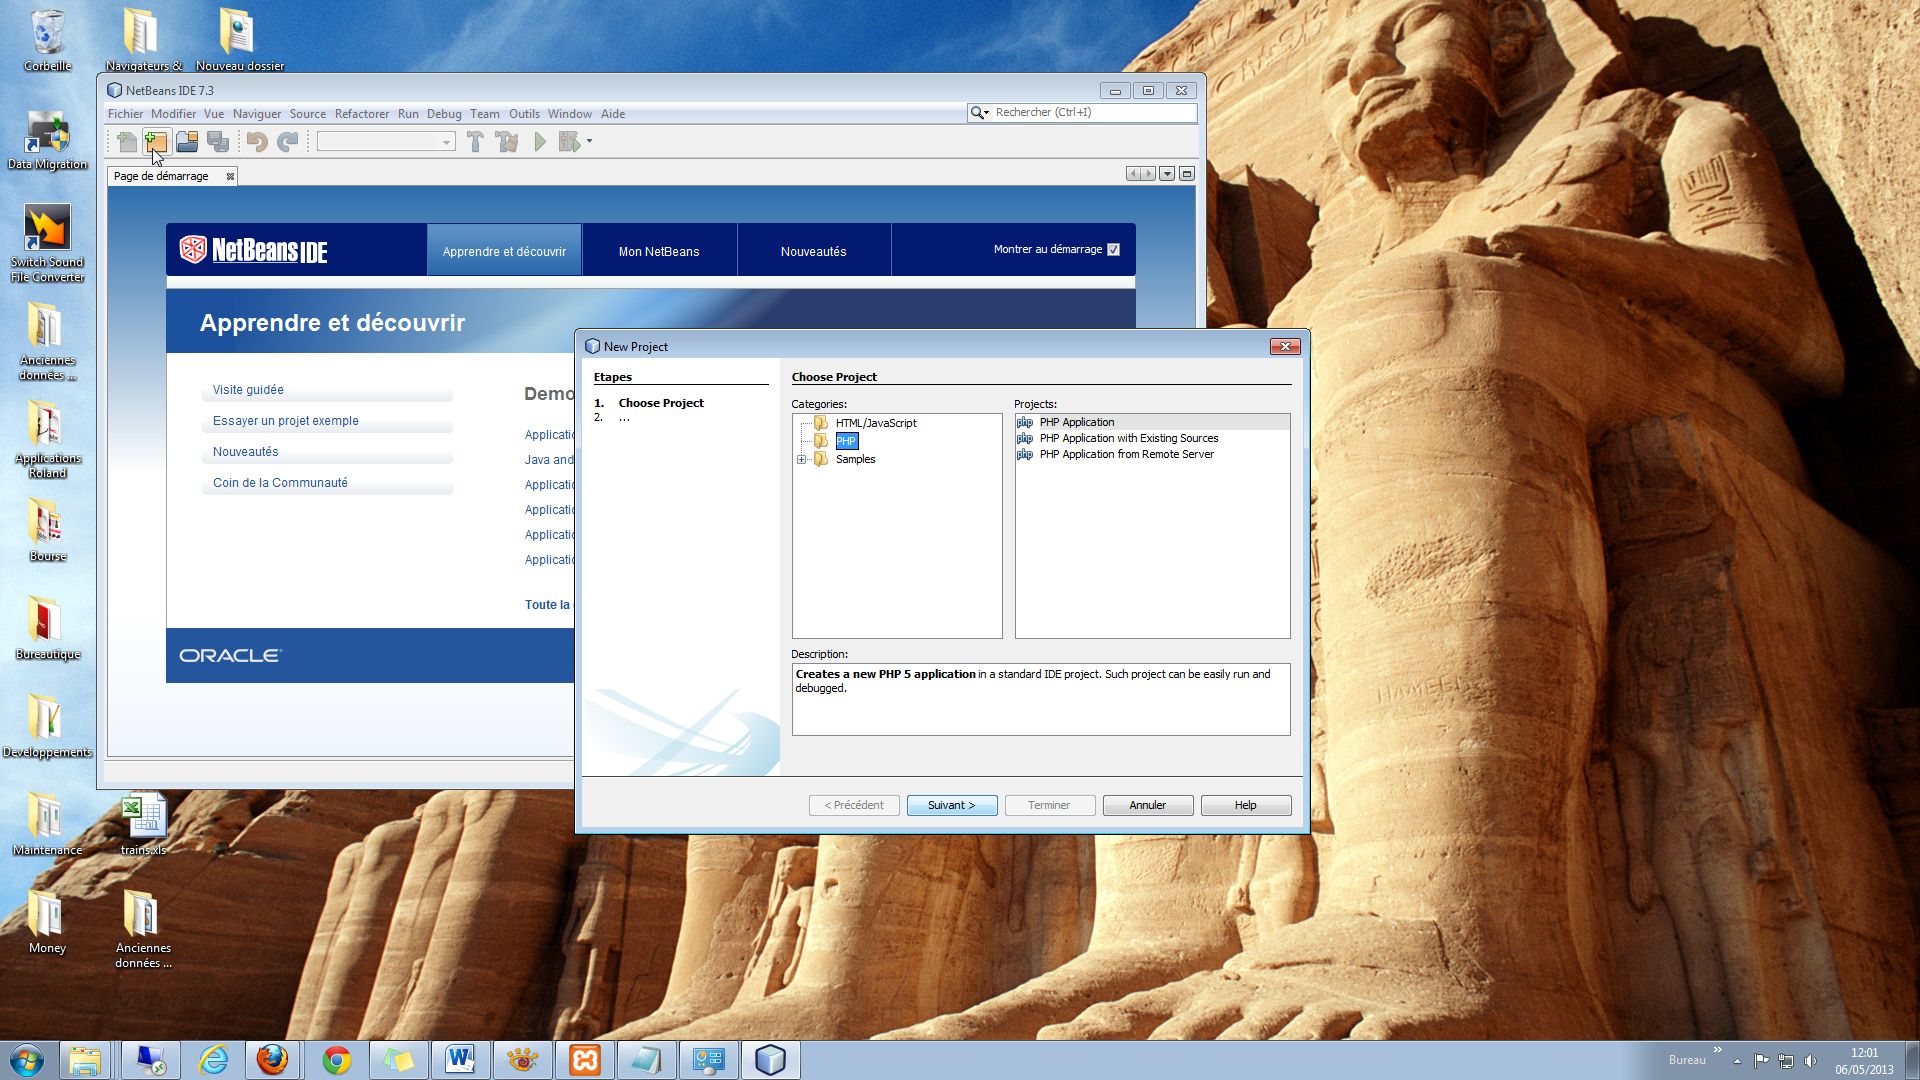The width and height of the screenshot is (1920, 1080).
Task: Click the Windows Start button
Action: pos(27,1060)
